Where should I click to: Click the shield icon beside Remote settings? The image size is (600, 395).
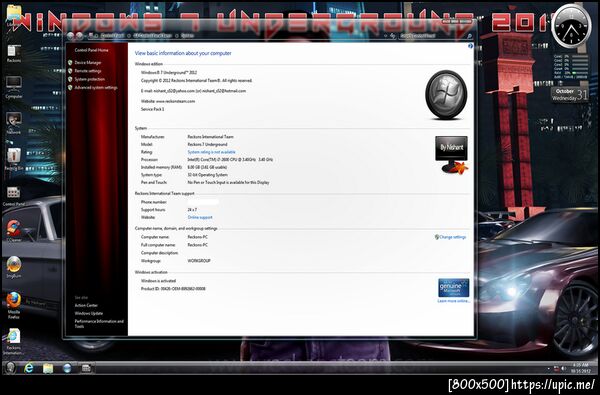pos(70,71)
